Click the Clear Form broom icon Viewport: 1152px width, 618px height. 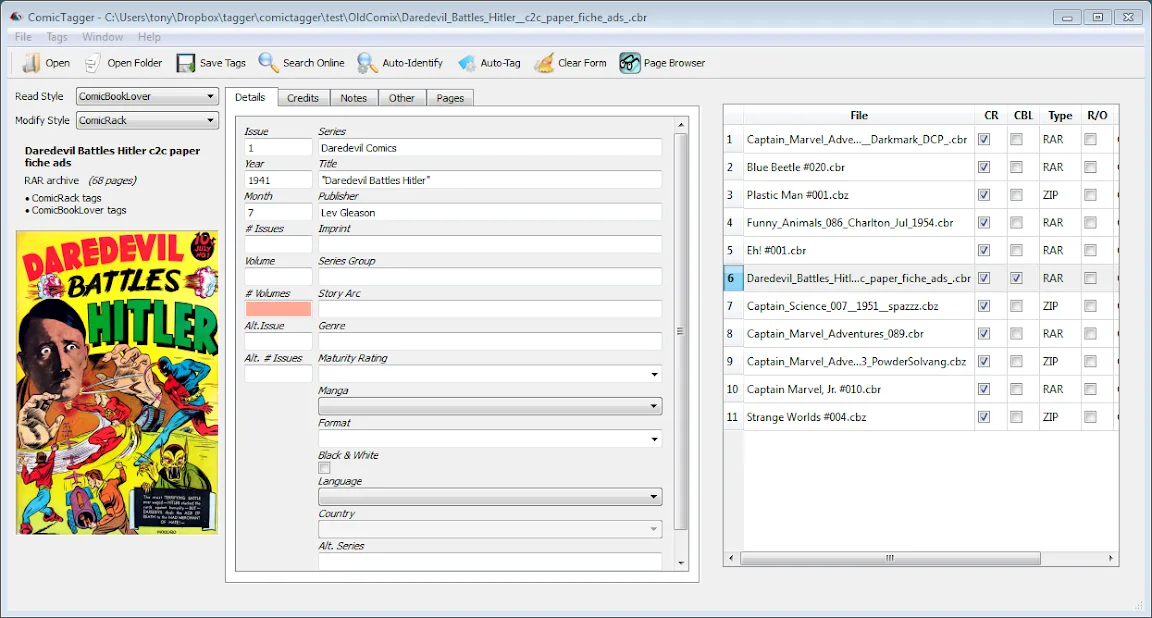click(544, 63)
